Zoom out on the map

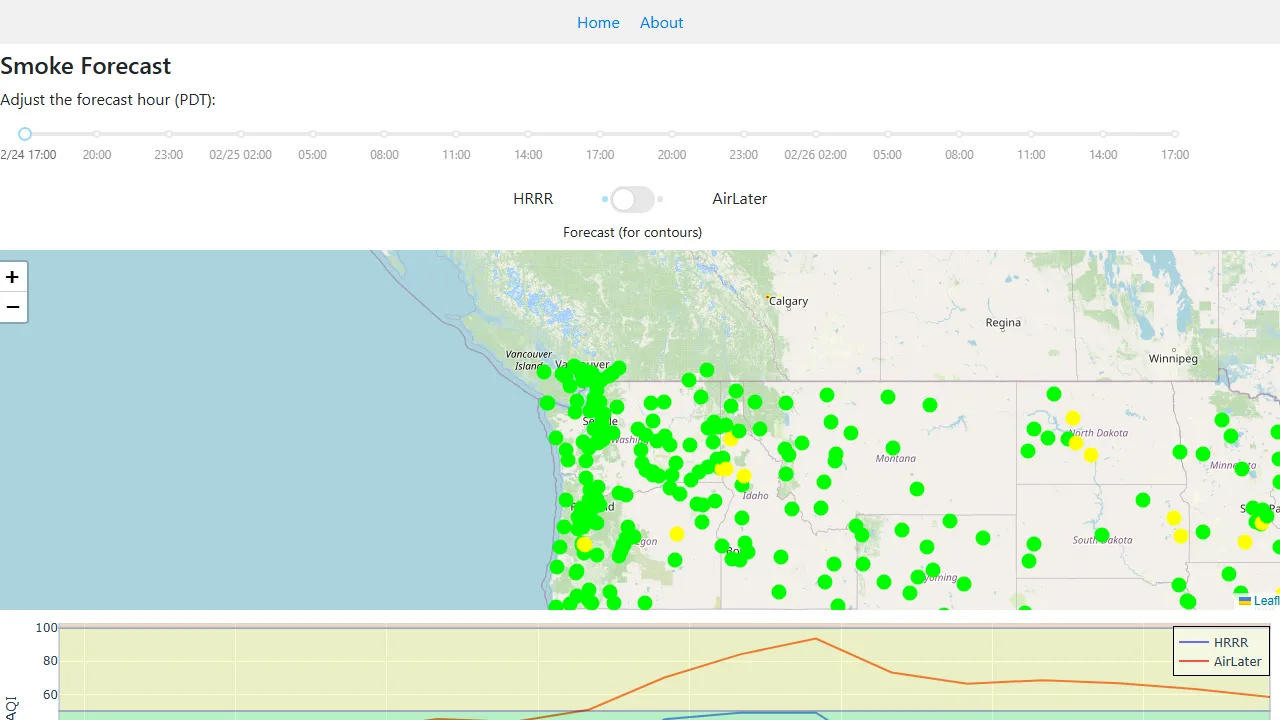12,307
